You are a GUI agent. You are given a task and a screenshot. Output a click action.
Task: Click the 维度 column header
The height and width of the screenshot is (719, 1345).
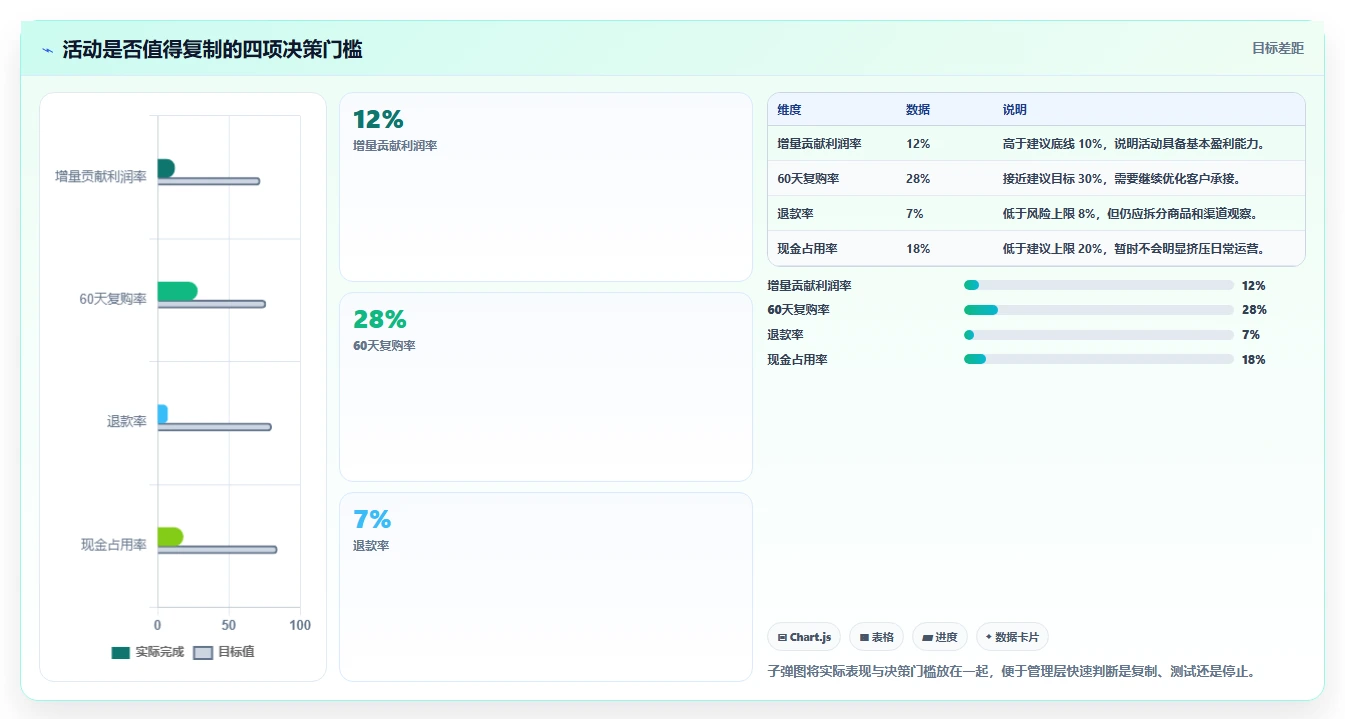coord(789,110)
